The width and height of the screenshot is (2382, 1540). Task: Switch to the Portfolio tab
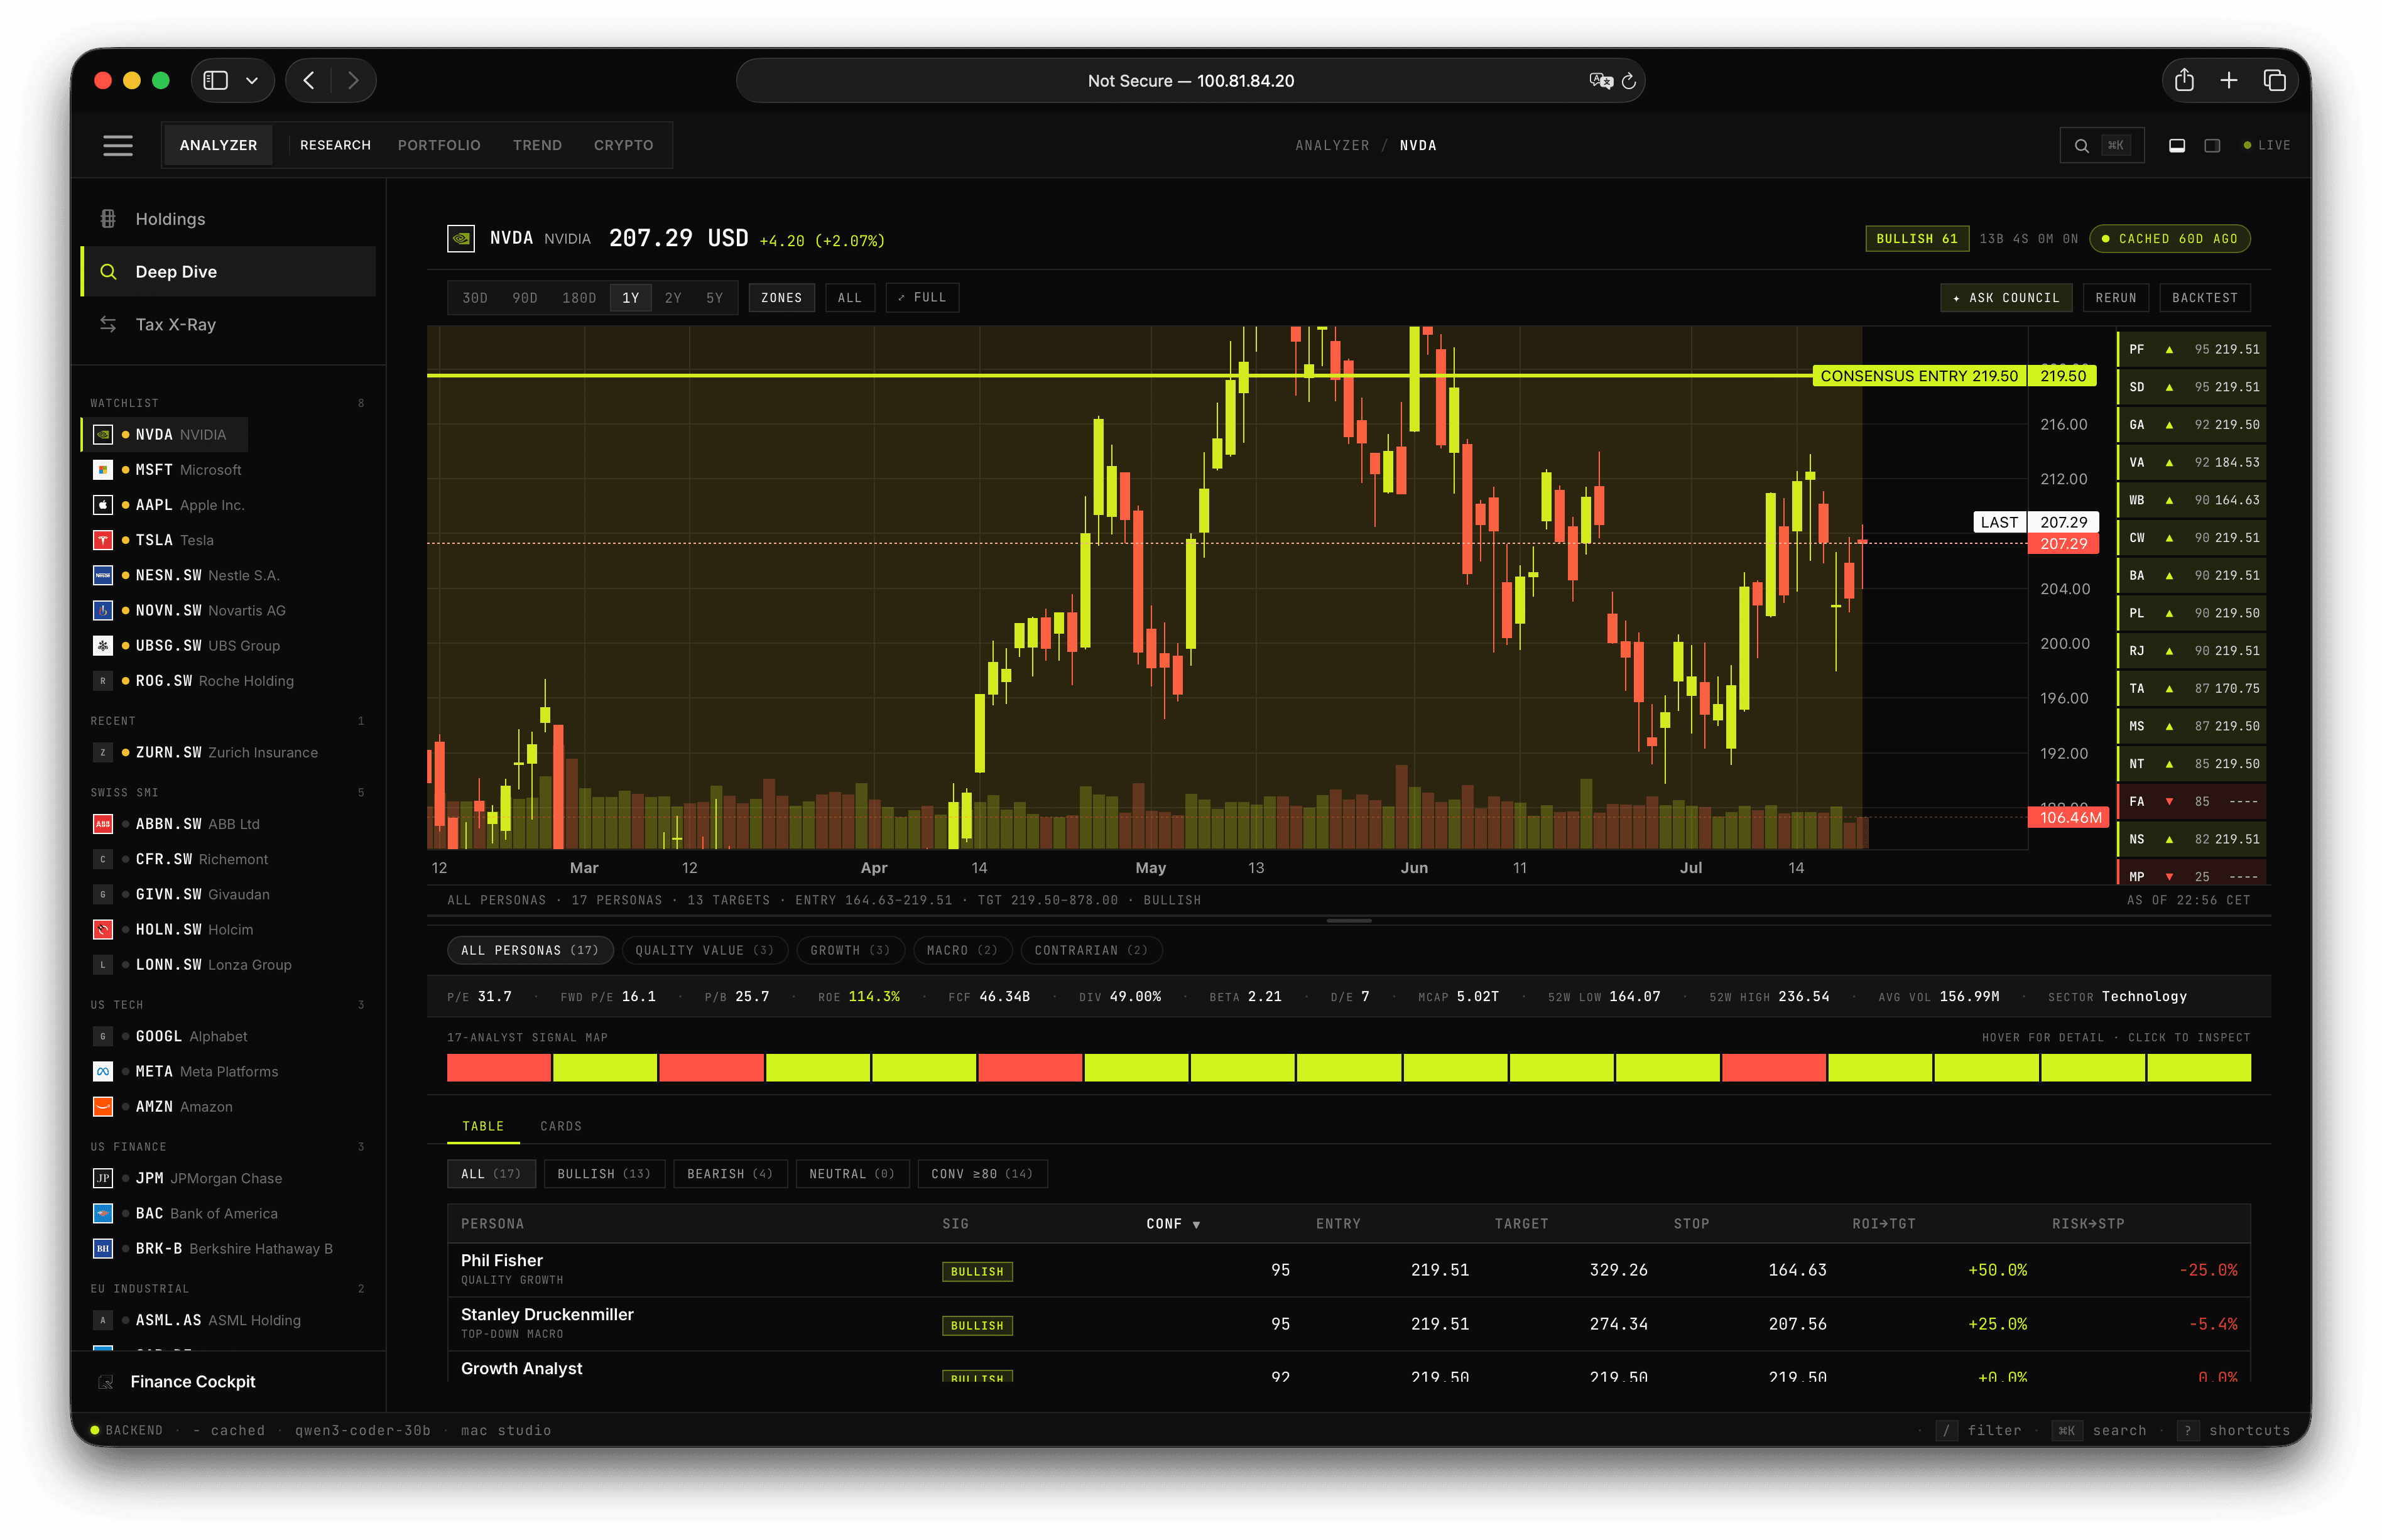(x=439, y=145)
